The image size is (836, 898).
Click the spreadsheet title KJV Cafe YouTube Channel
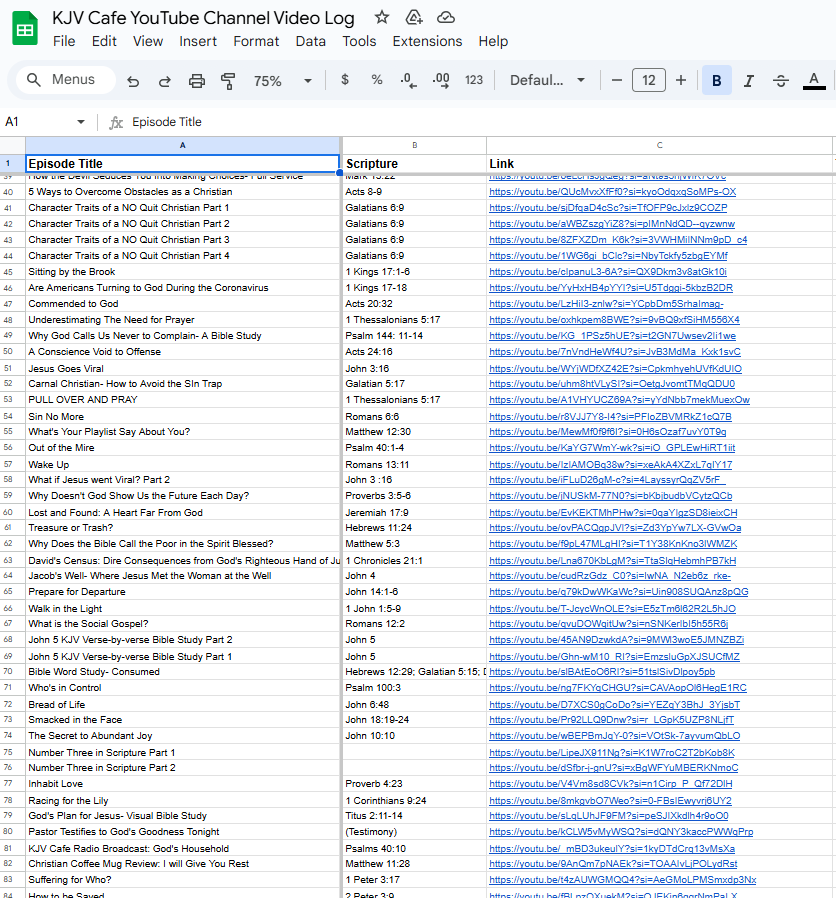pos(203,18)
